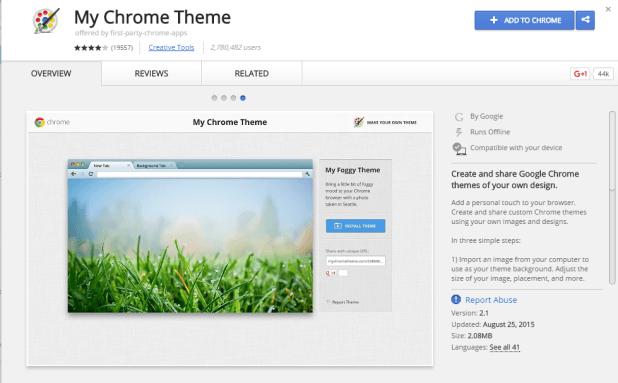Image resolution: width=618 pixels, height=383 pixels.
Task: Switch to the Related tab
Action: point(251,73)
